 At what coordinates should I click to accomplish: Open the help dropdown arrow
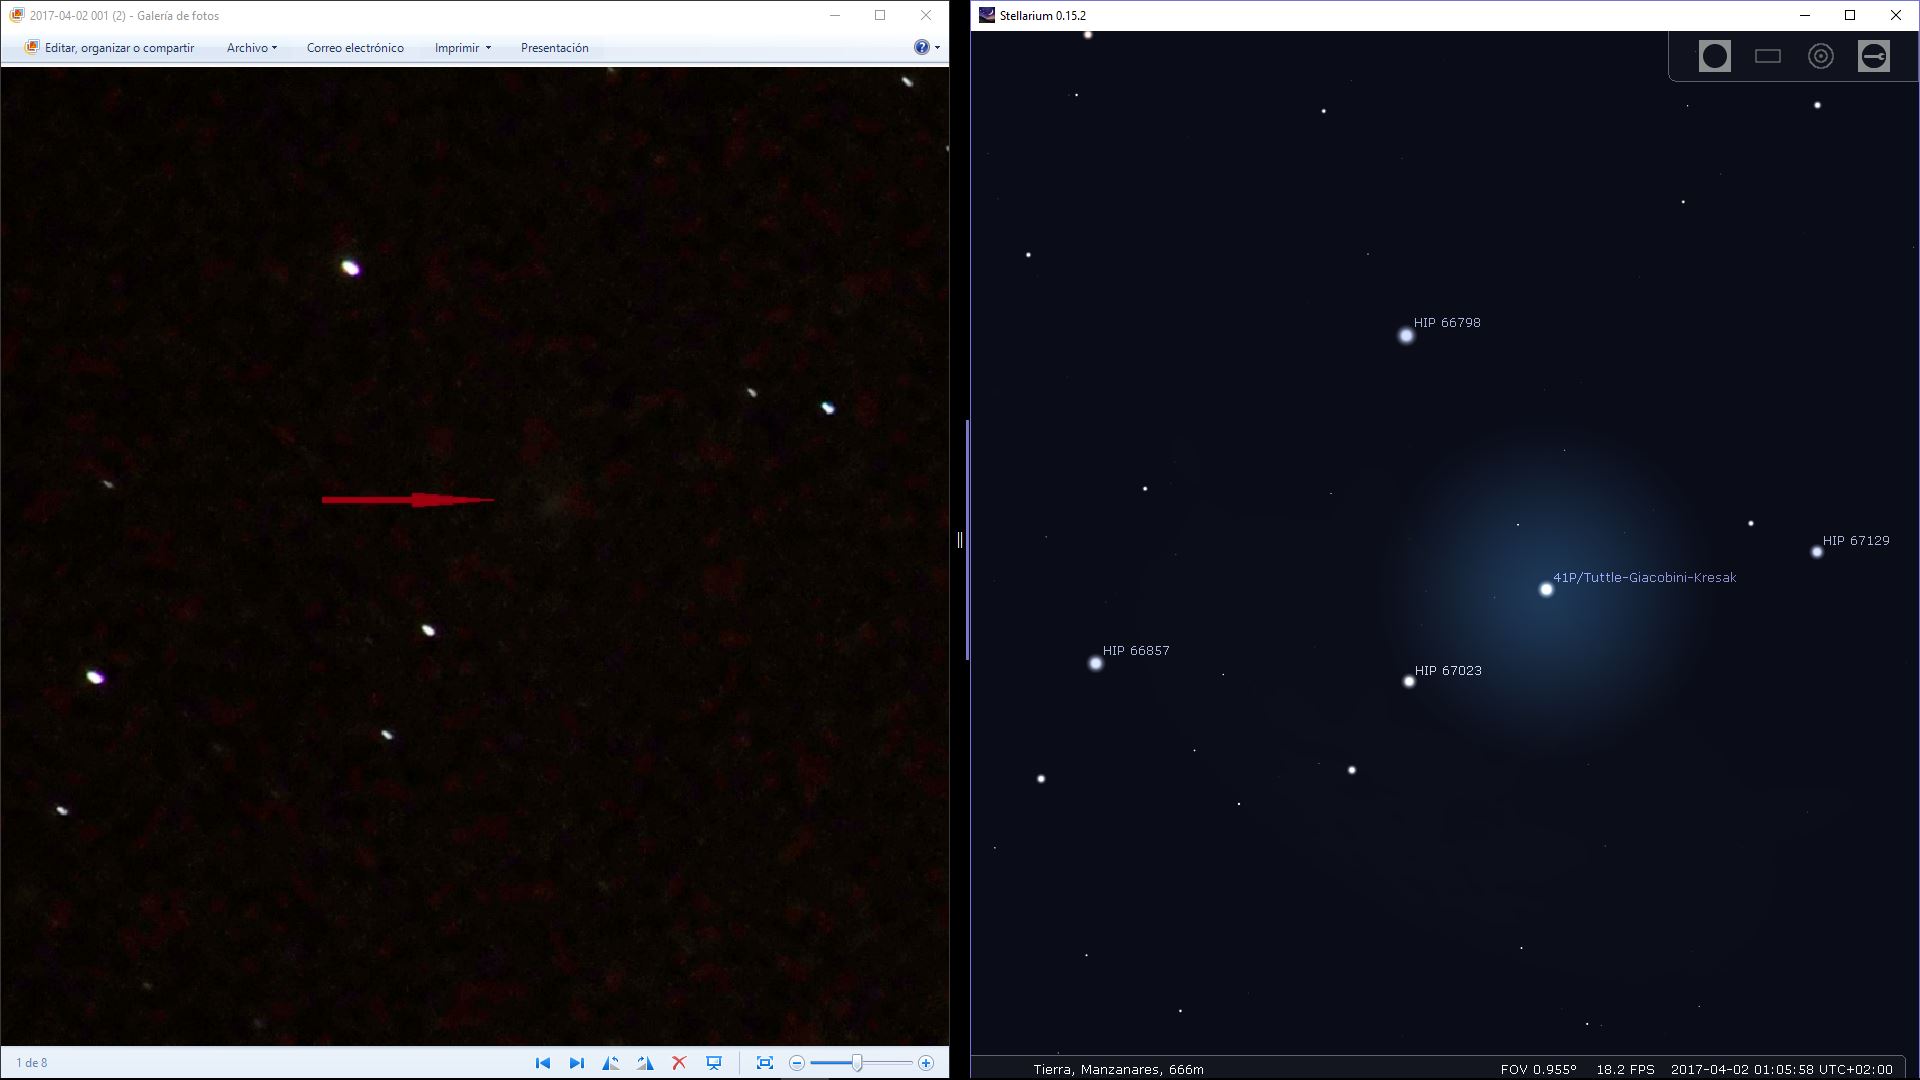tap(937, 48)
